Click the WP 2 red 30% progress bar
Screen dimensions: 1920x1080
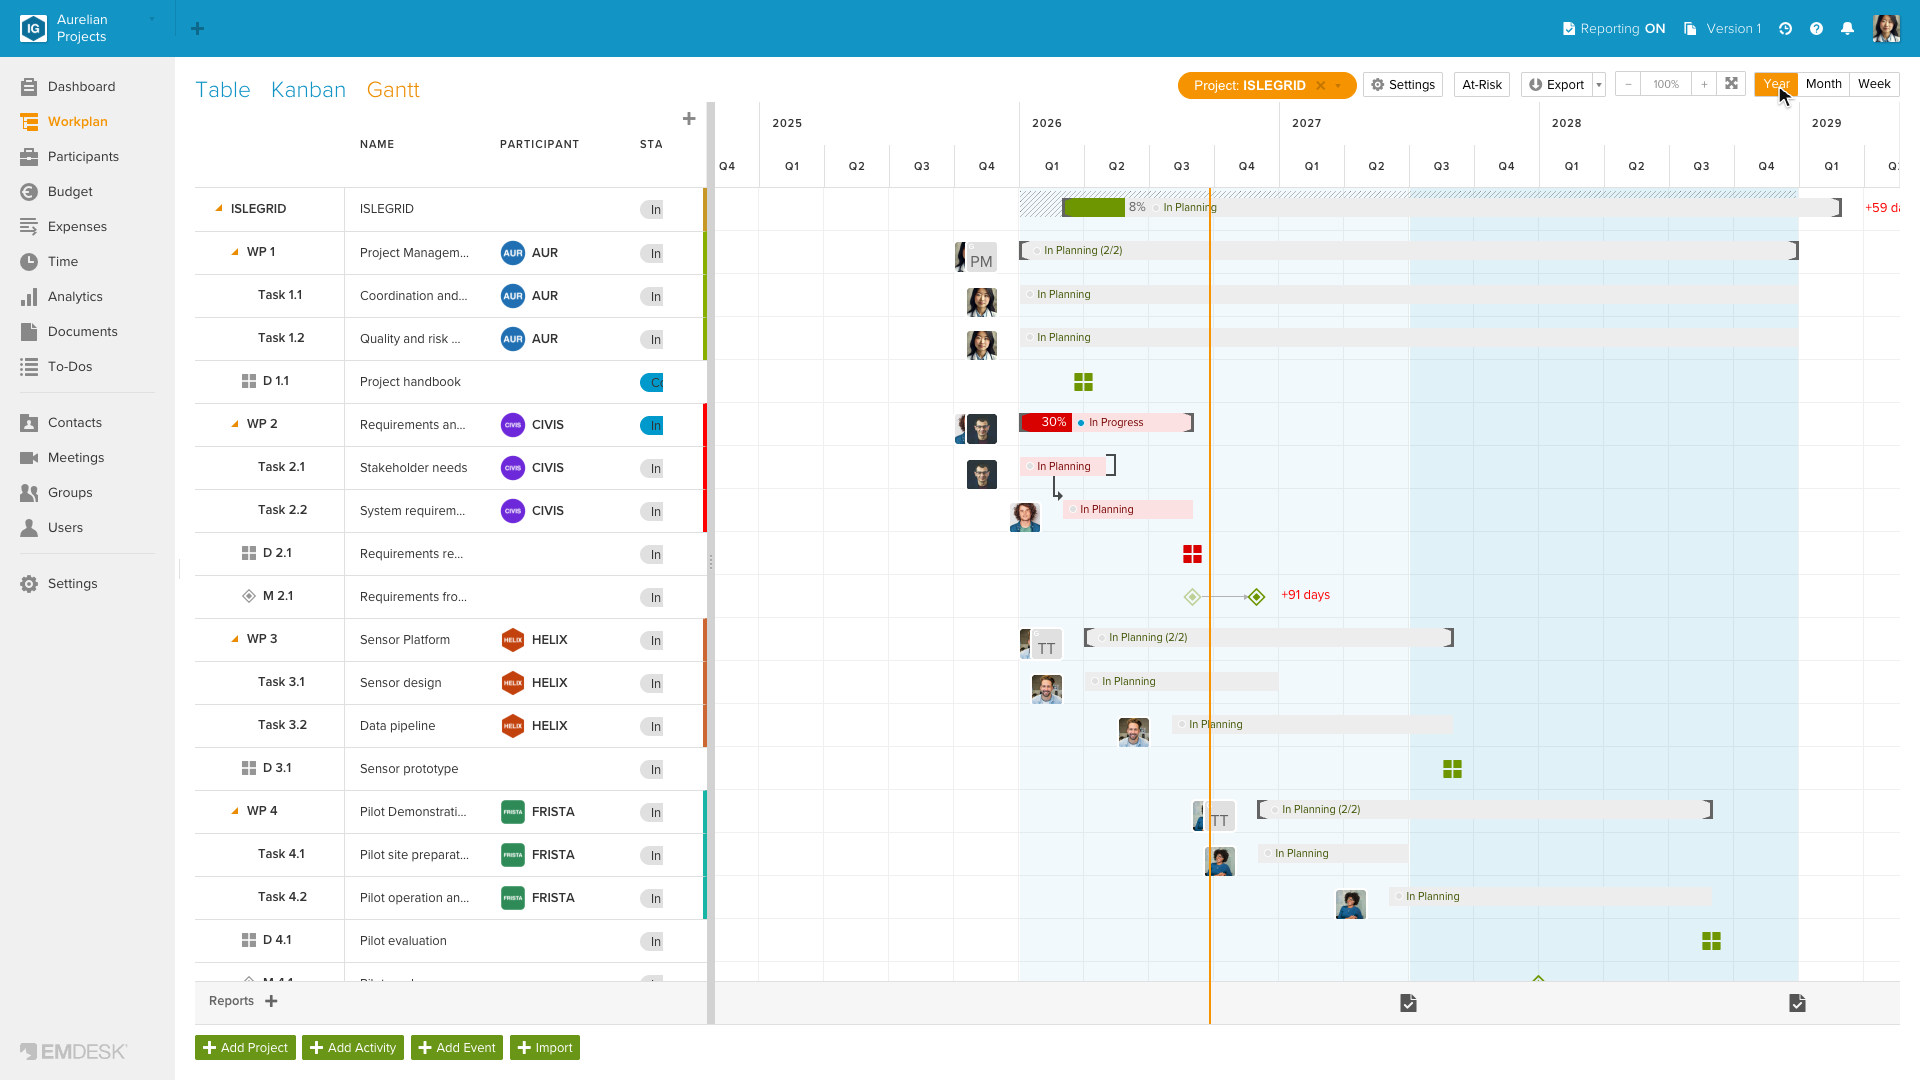click(1046, 422)
